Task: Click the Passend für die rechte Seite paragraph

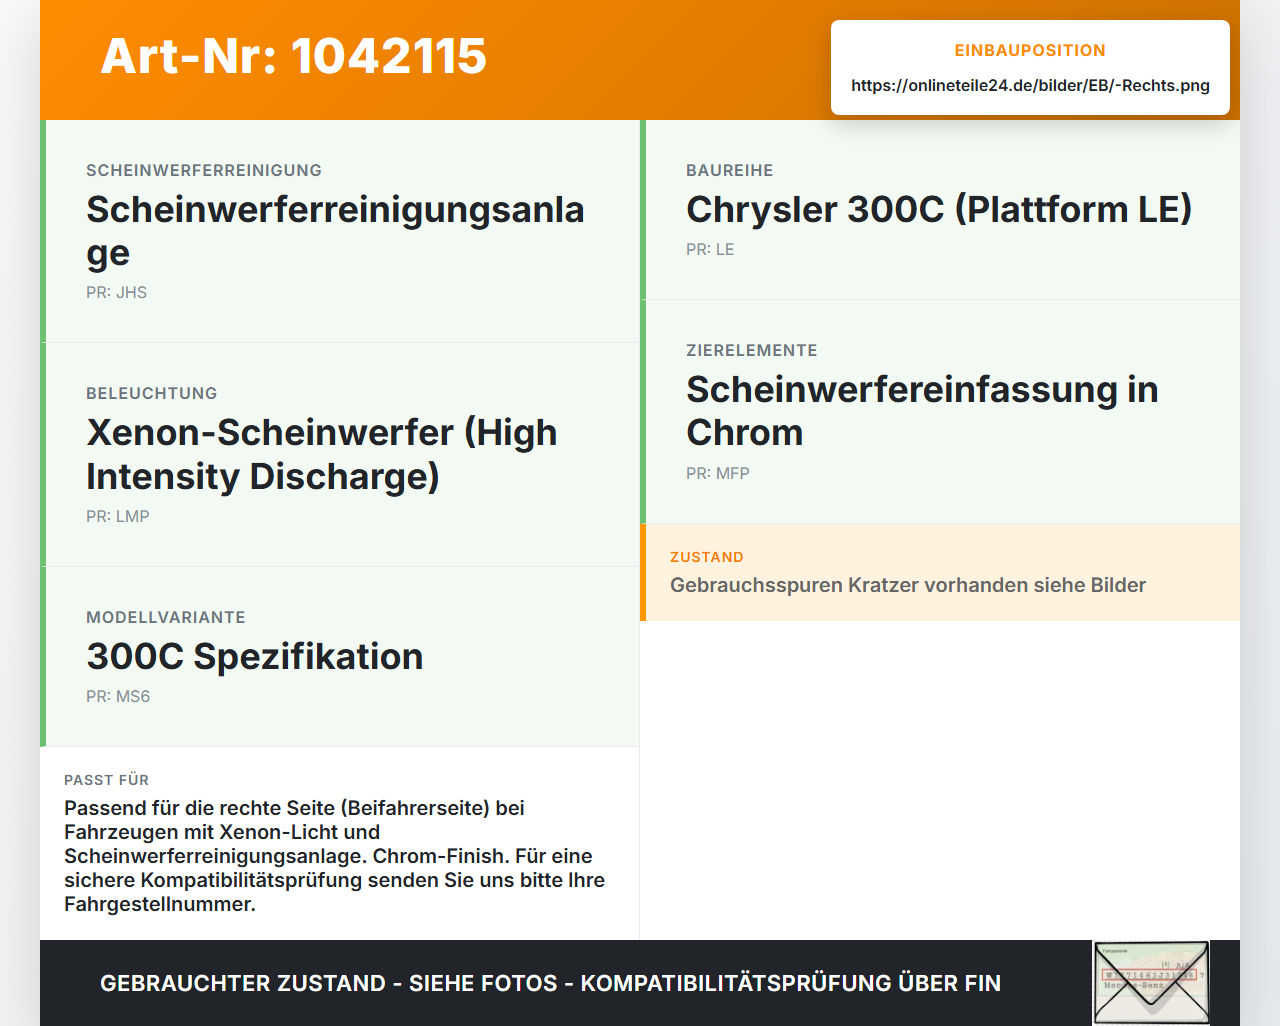Action: pyautogui.click(x=335, y=856)
